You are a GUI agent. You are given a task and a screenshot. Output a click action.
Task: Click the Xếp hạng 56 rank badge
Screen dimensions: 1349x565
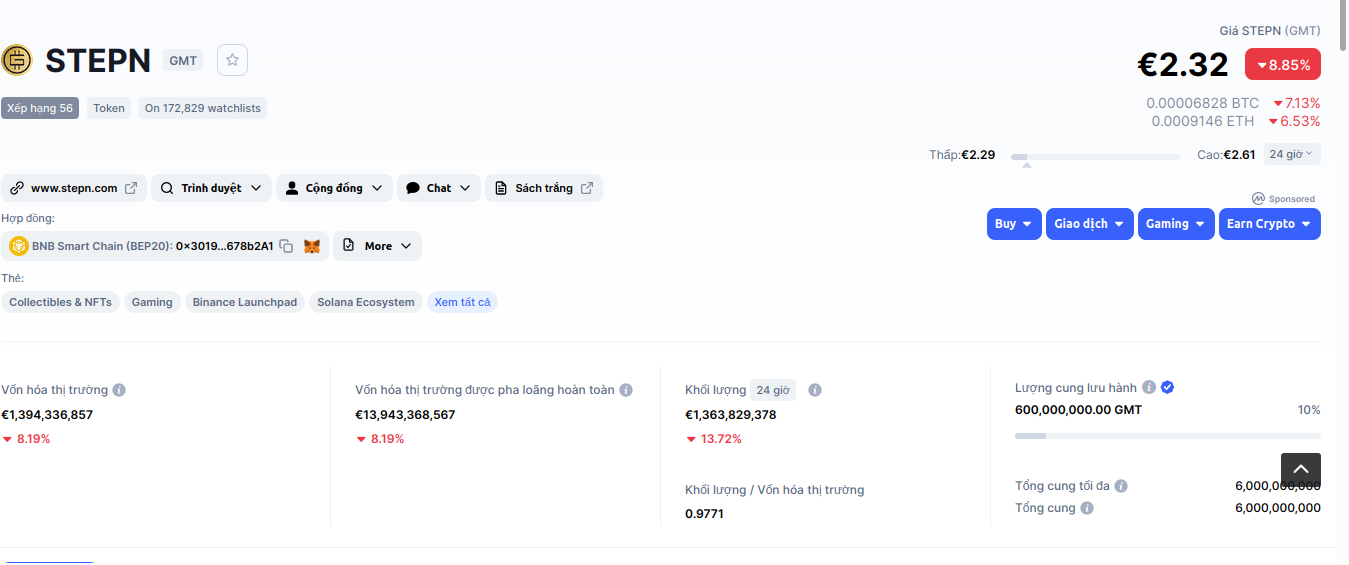click(40, 108)
